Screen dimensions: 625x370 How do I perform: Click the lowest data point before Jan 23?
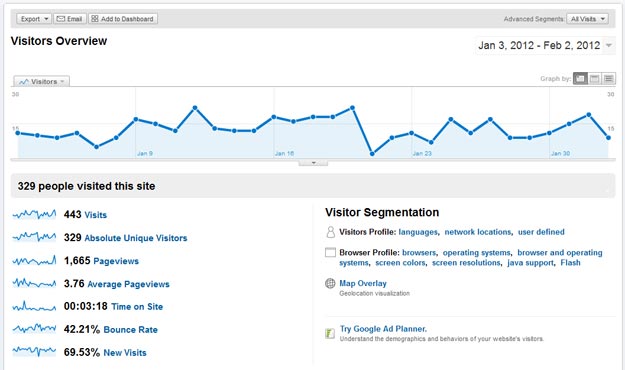click(x=372, y=154)
